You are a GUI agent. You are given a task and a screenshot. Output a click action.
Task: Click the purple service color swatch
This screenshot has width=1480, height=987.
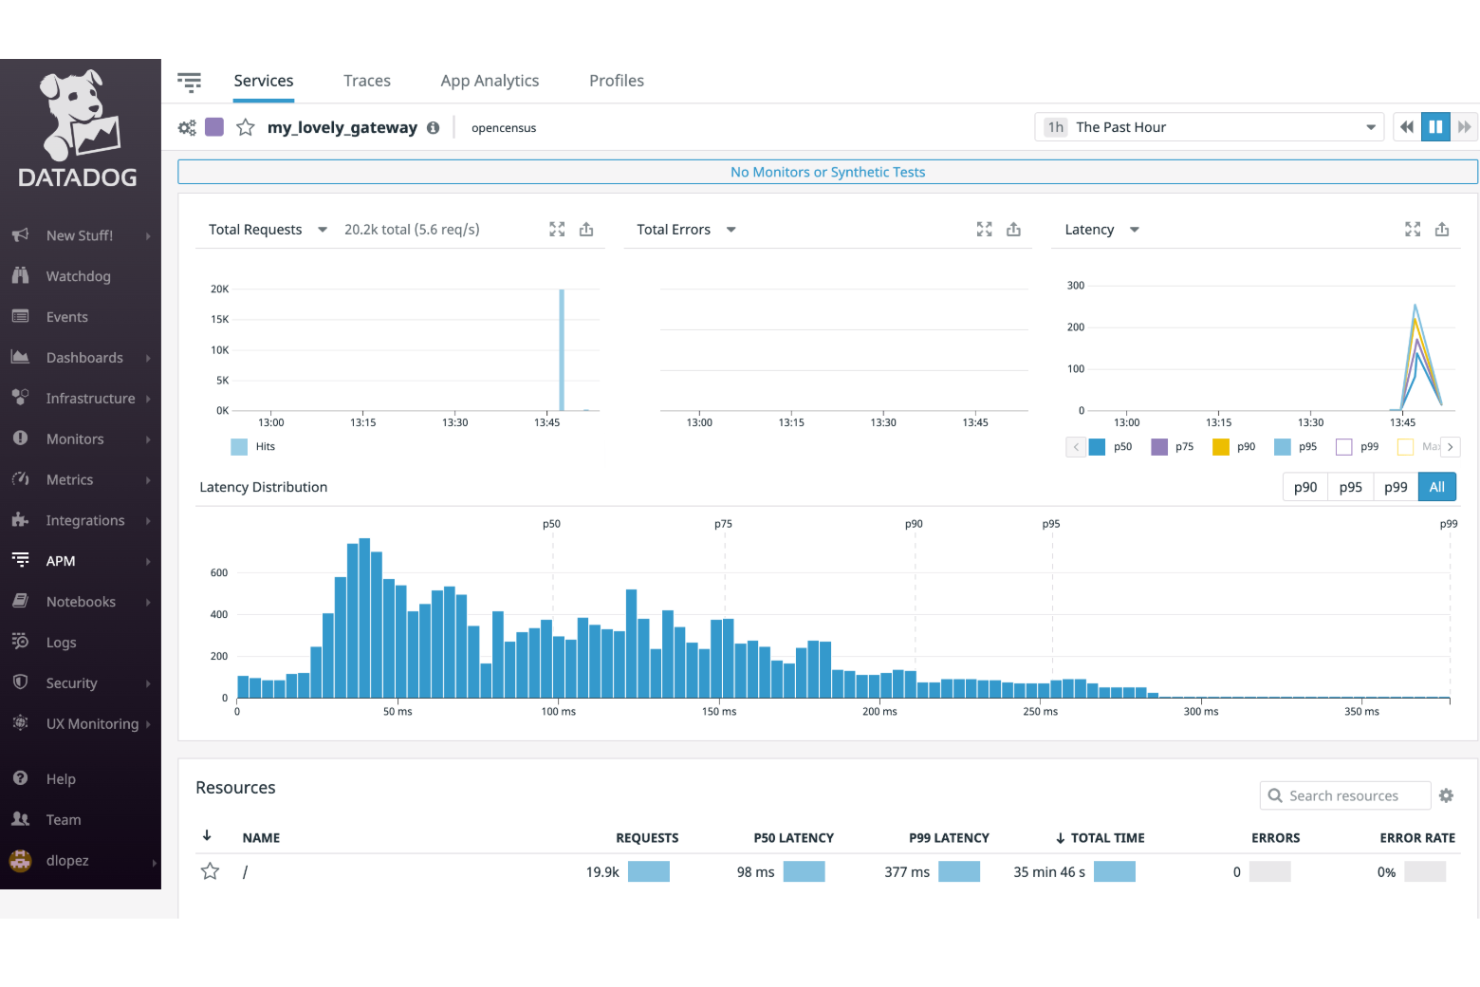(214, 127)
